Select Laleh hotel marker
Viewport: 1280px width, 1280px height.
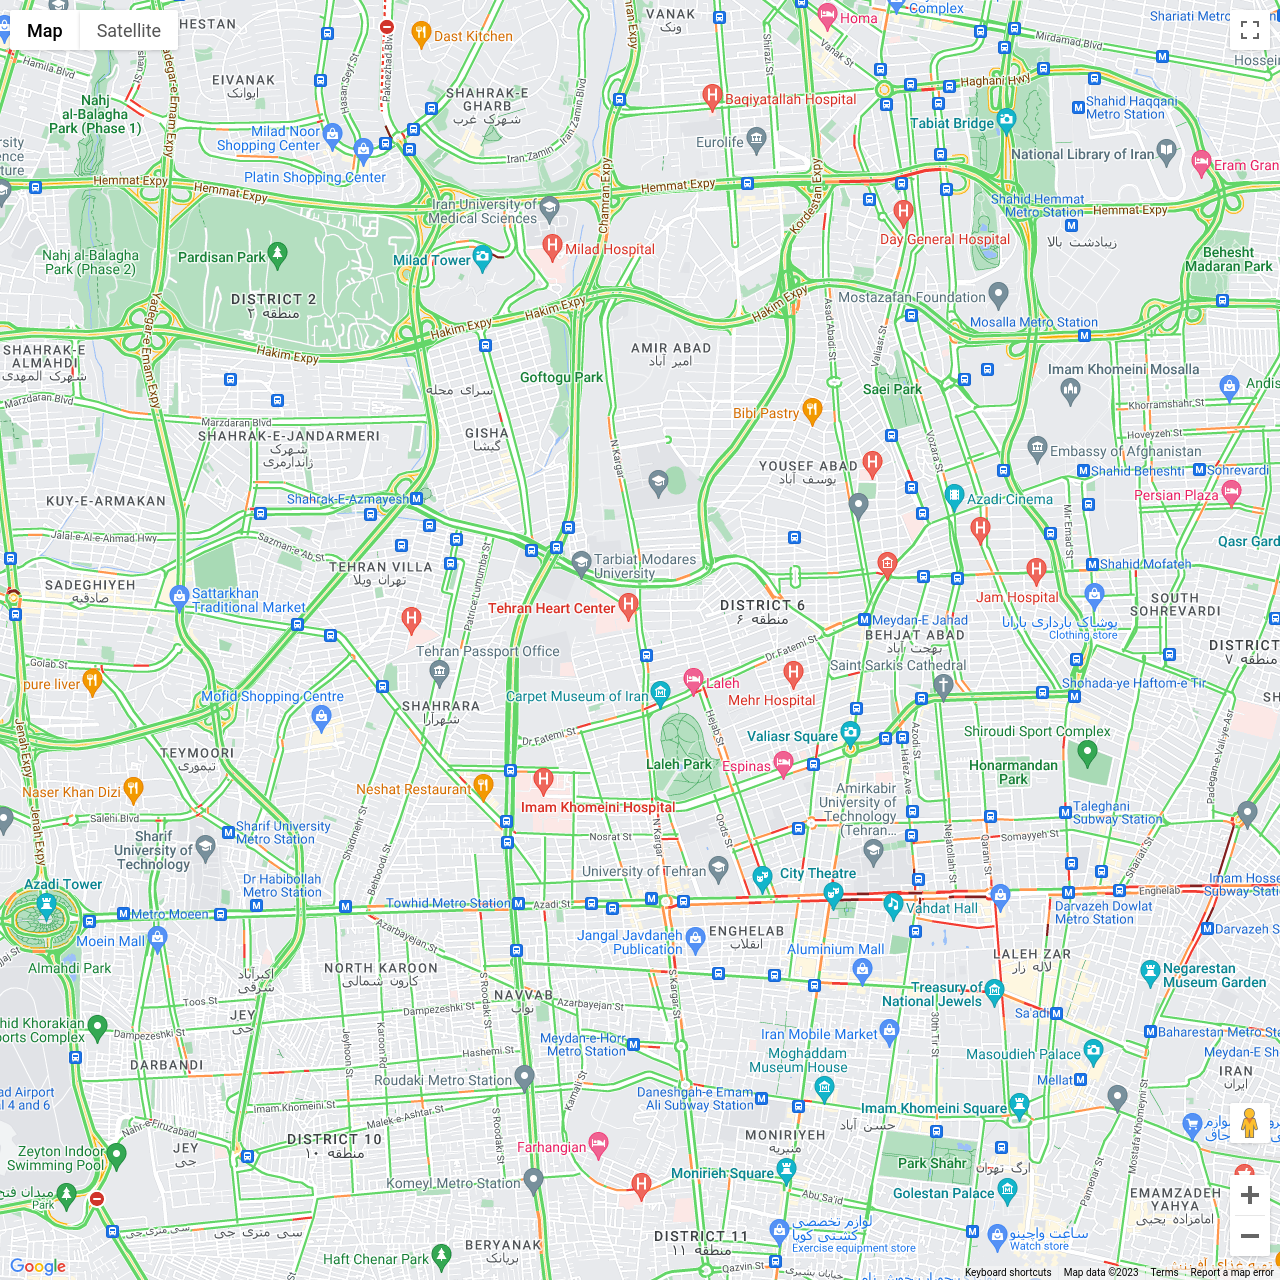click(693, 680)
